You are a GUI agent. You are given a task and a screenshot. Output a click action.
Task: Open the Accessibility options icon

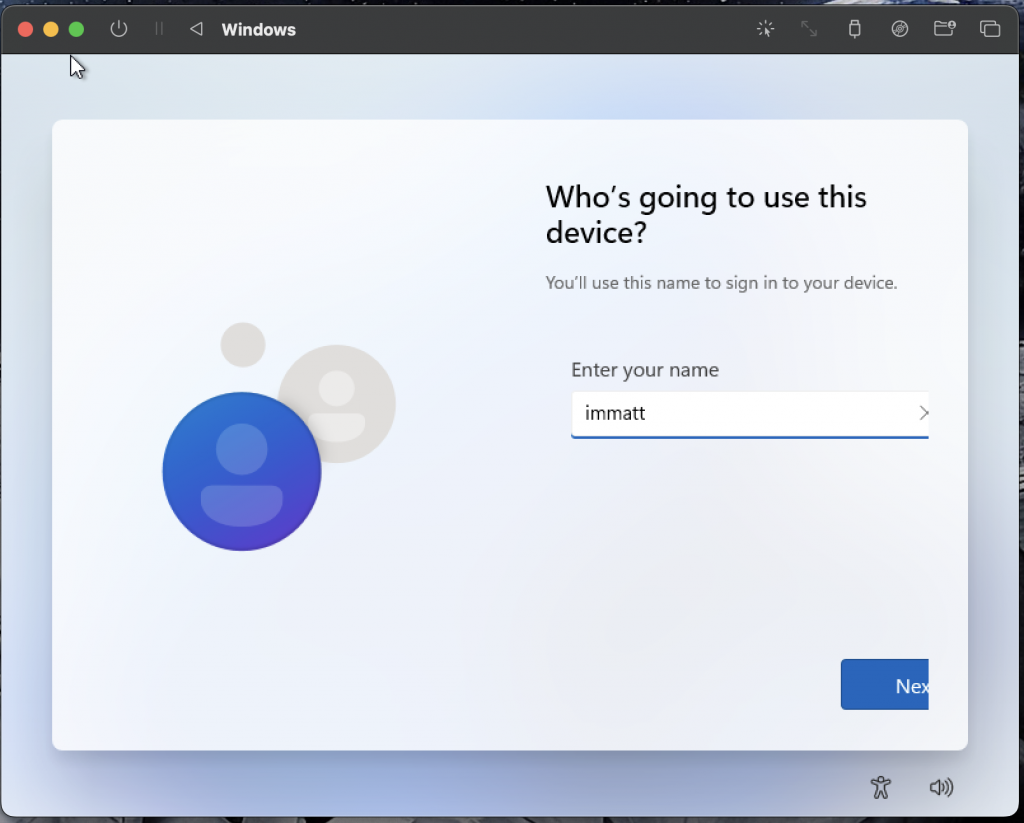coord(880,787)
